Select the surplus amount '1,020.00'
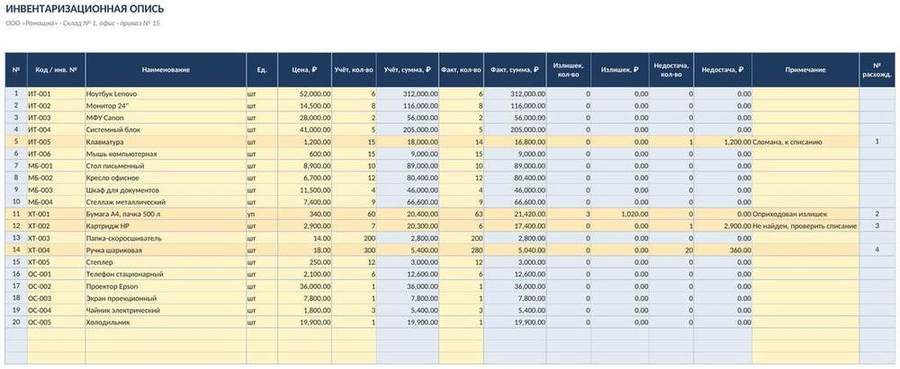900x369 pixels. pos(620,214)
